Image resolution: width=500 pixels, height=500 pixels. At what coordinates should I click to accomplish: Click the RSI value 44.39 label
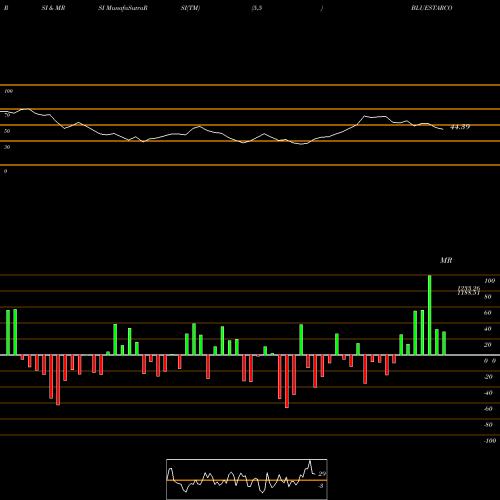click(460, 127)
